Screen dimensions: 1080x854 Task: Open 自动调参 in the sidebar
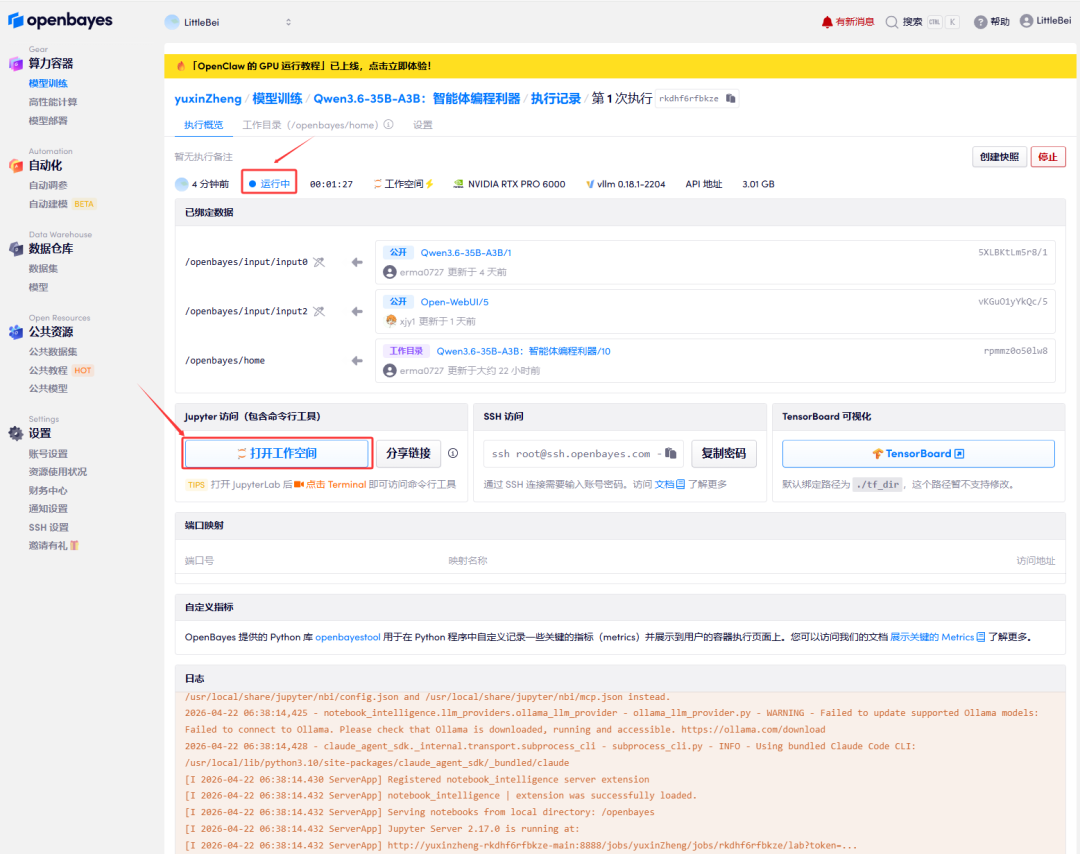[x=48, y=185]
